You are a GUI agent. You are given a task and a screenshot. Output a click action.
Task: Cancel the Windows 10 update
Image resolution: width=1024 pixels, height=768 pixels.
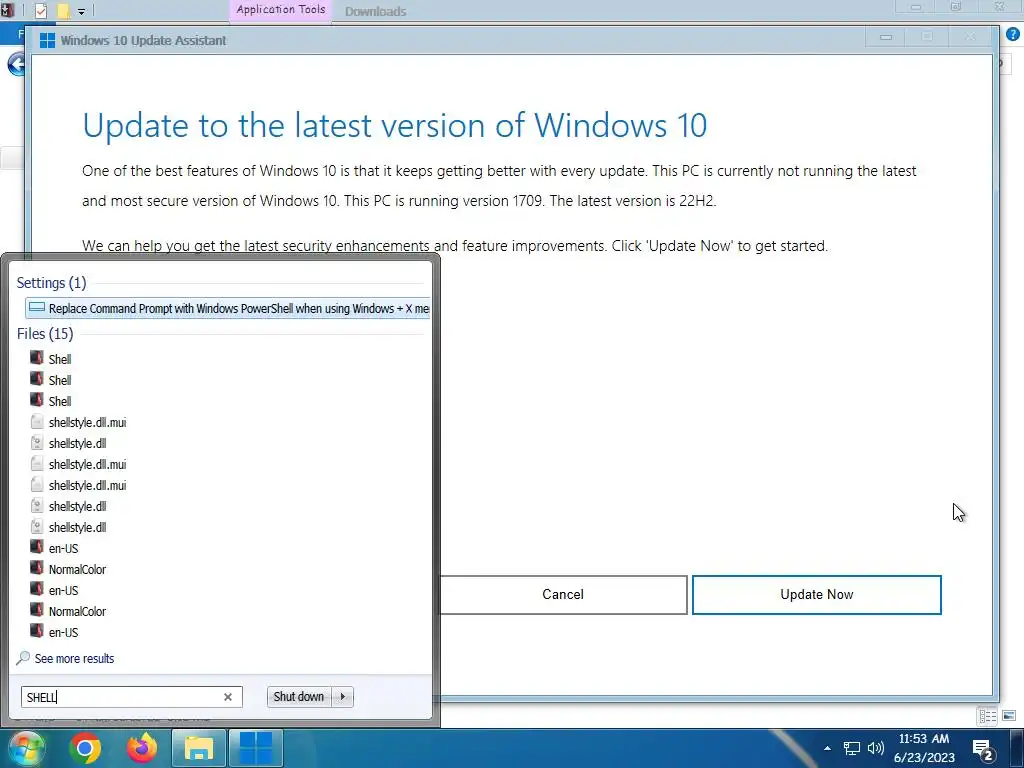(x=563, y=594)
